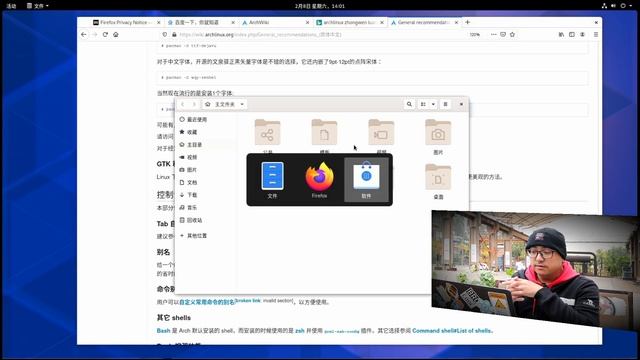Select the videos folder with camcorder symbol
This screenshot has width=640, height=360.
tap(381, 132)
